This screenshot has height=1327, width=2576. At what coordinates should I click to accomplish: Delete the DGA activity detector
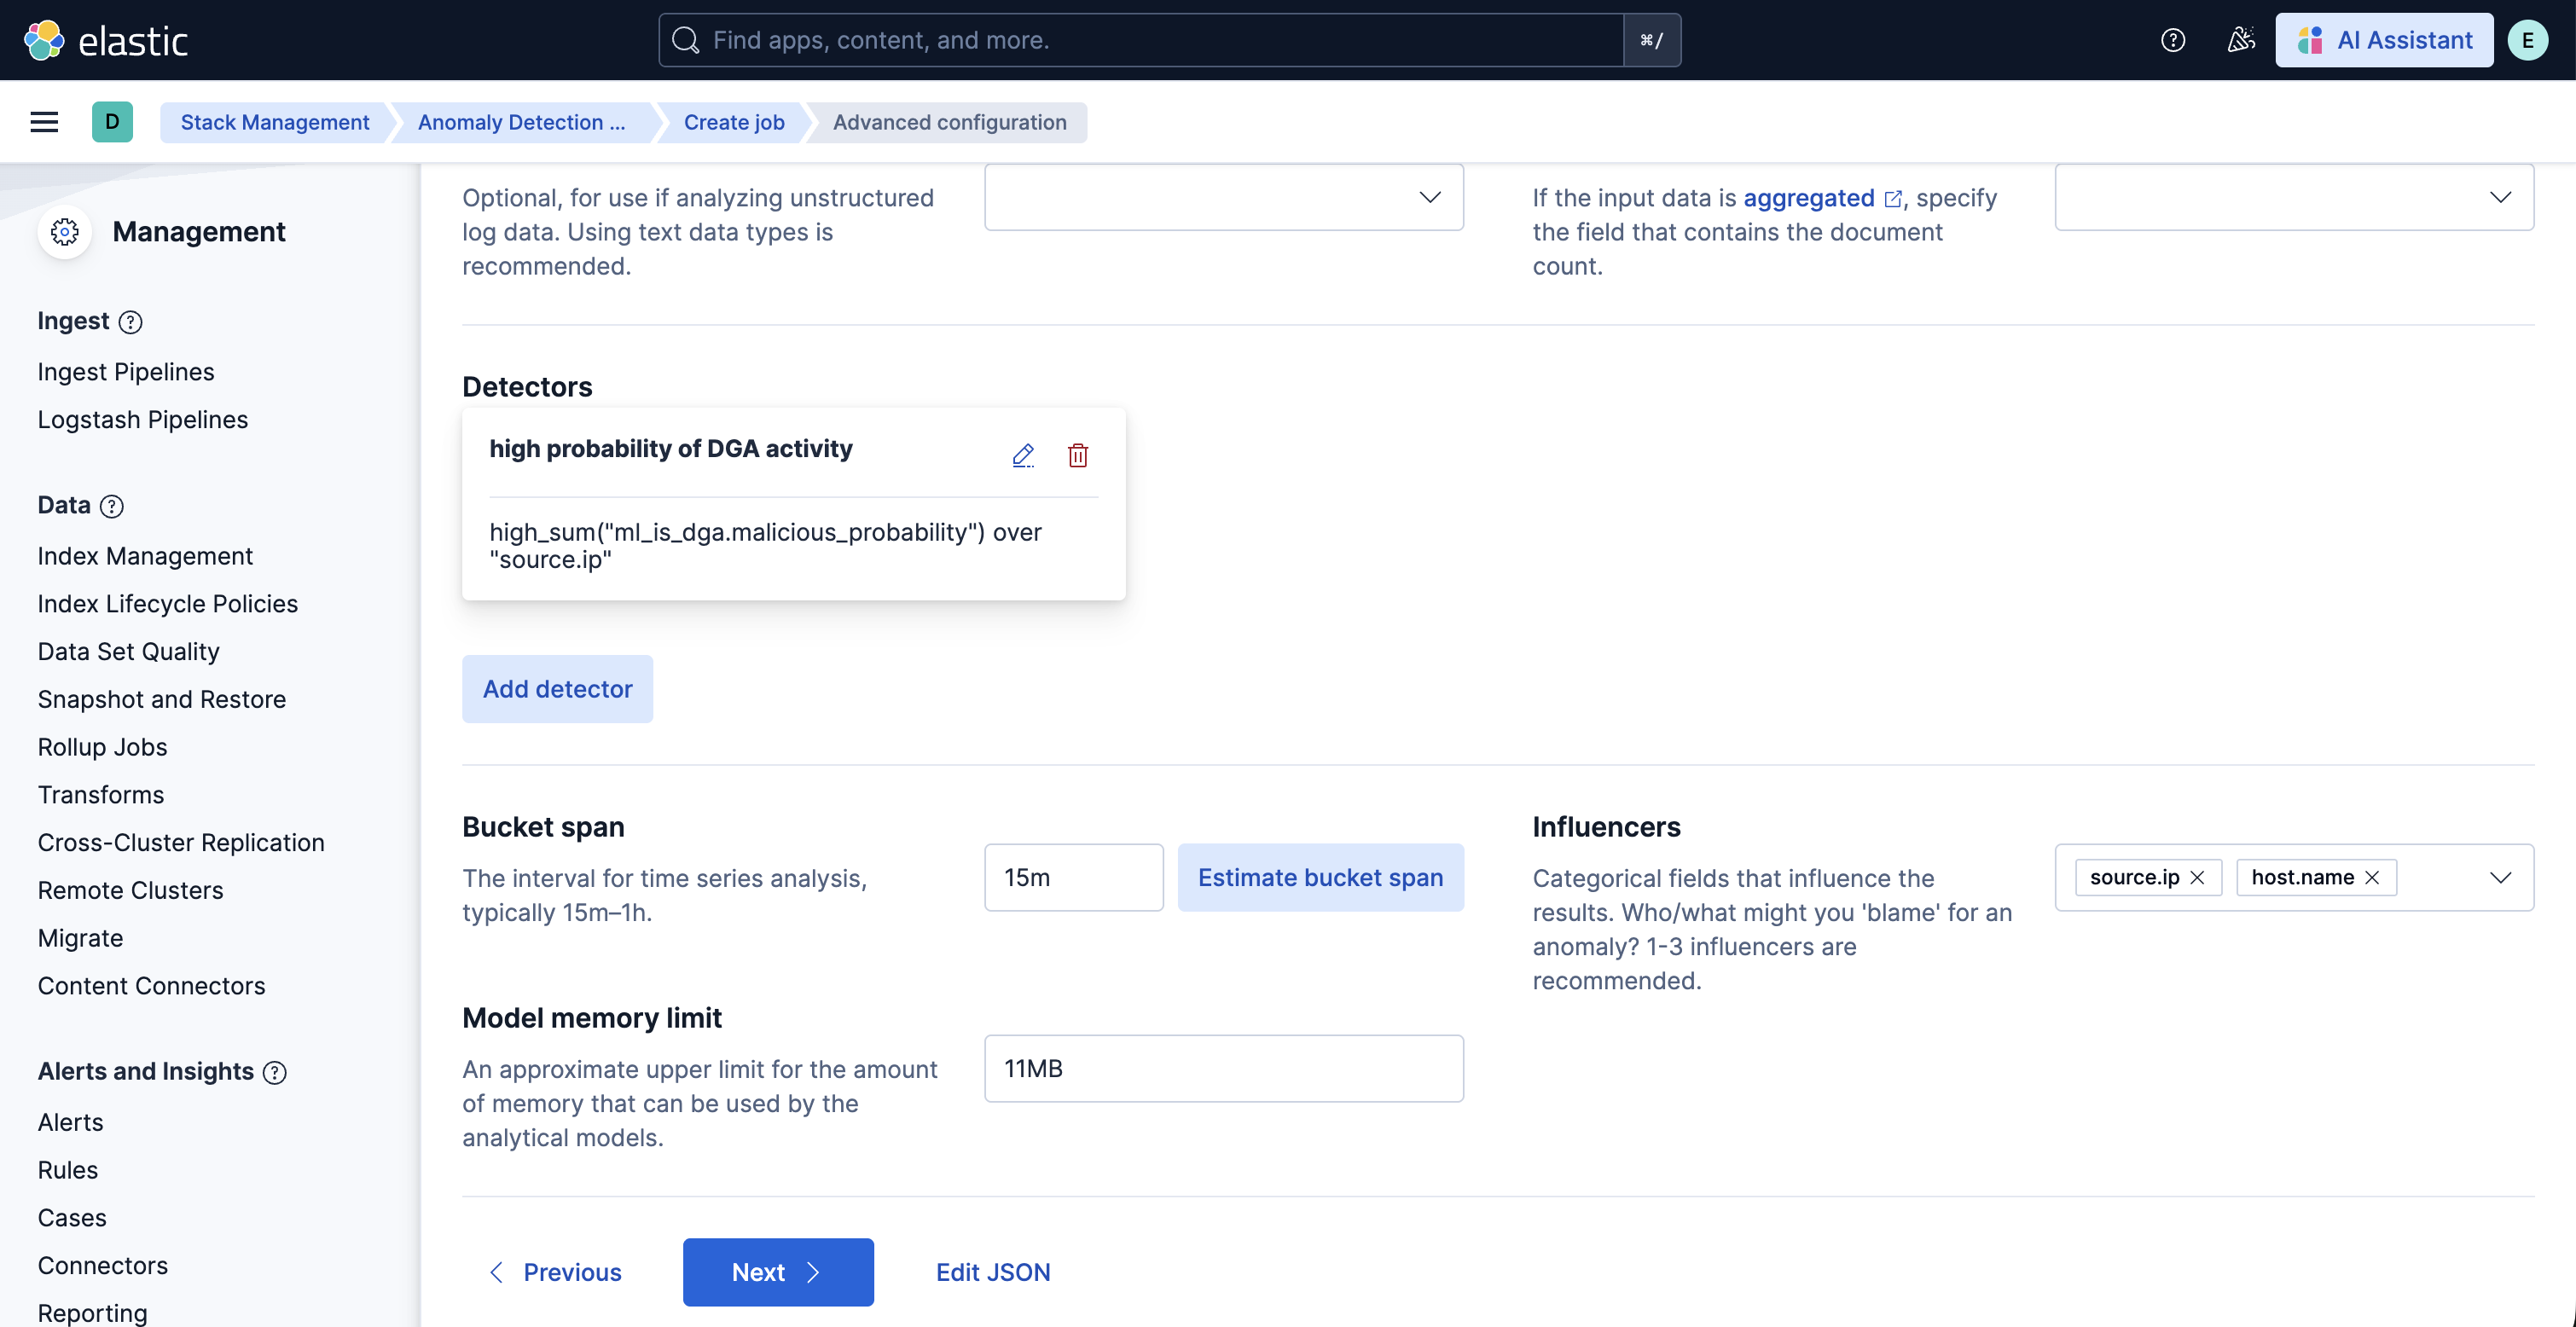pos(1077,455)
